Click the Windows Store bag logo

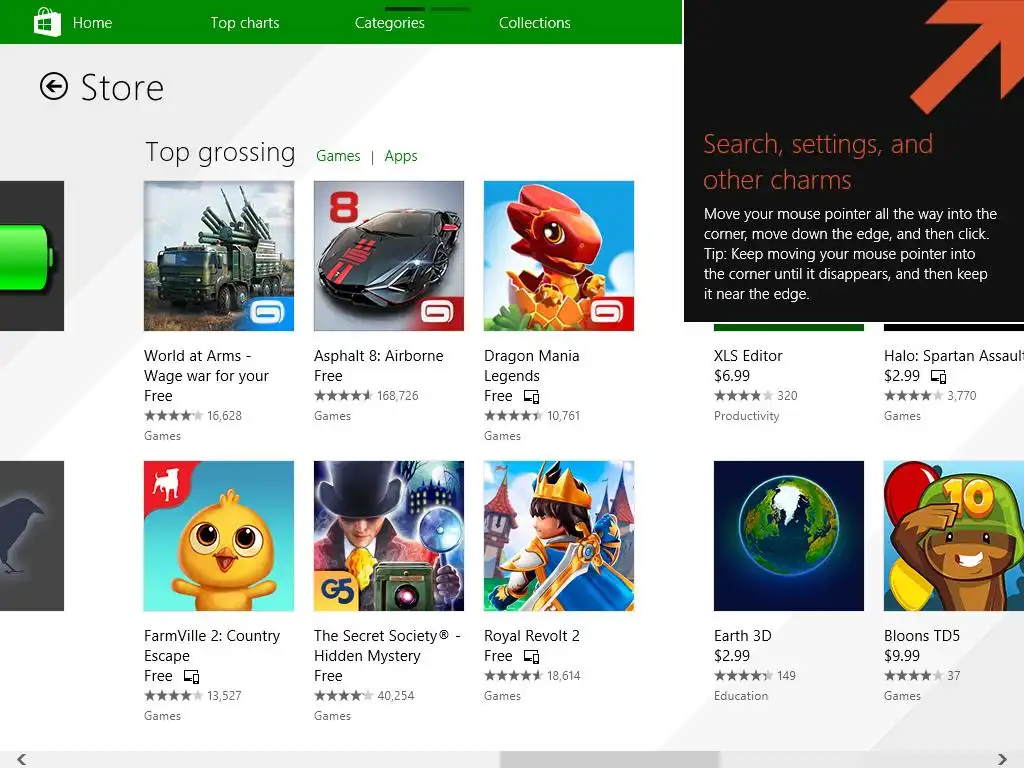(x=47, y=22)
